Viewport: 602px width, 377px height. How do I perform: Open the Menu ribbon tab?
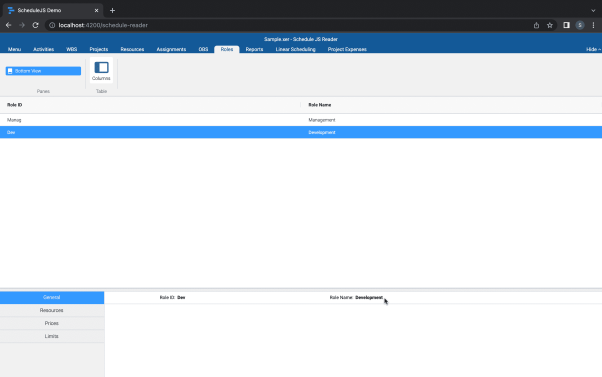click(15, 49)
